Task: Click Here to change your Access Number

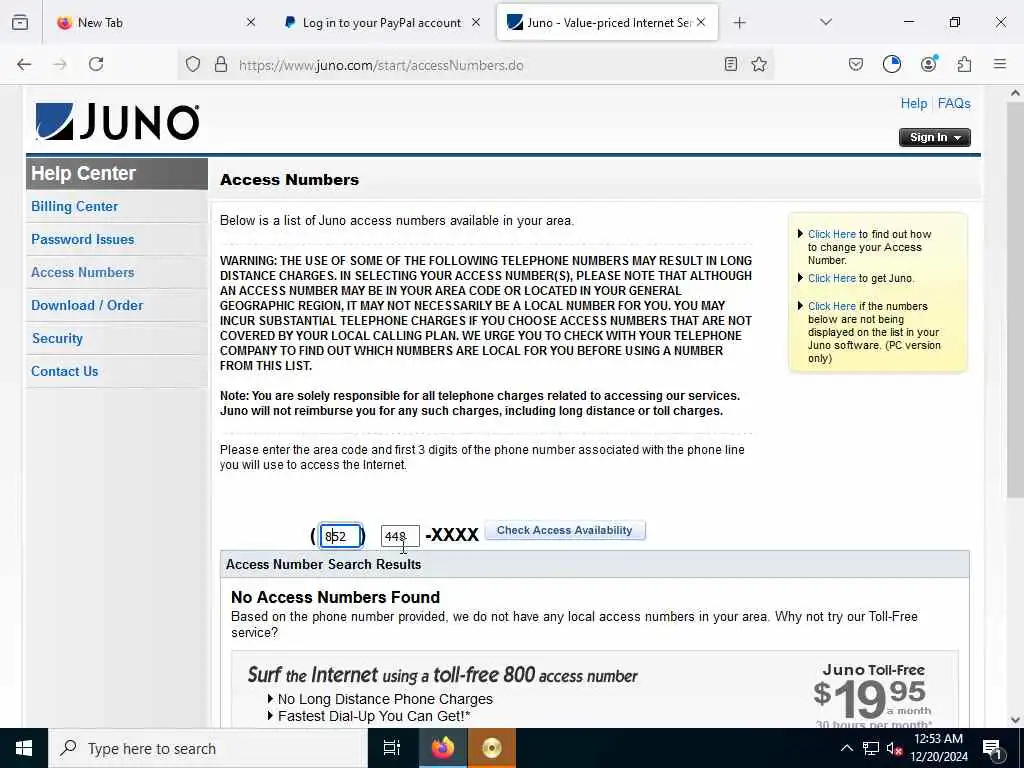Action: point(831,234)
